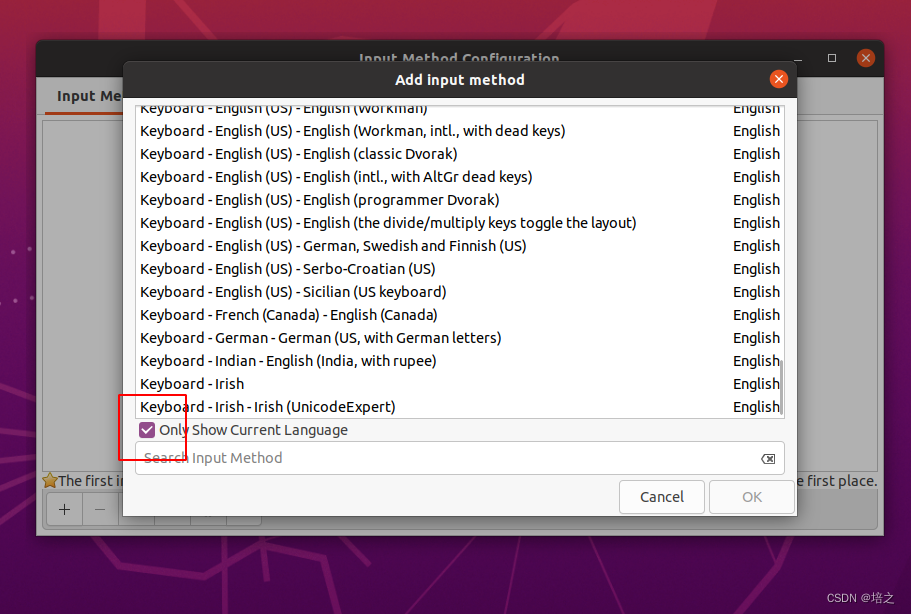Close the Input Method Configuration window
This screenshot has height=614, width=911.
click(x=866, y=58)
